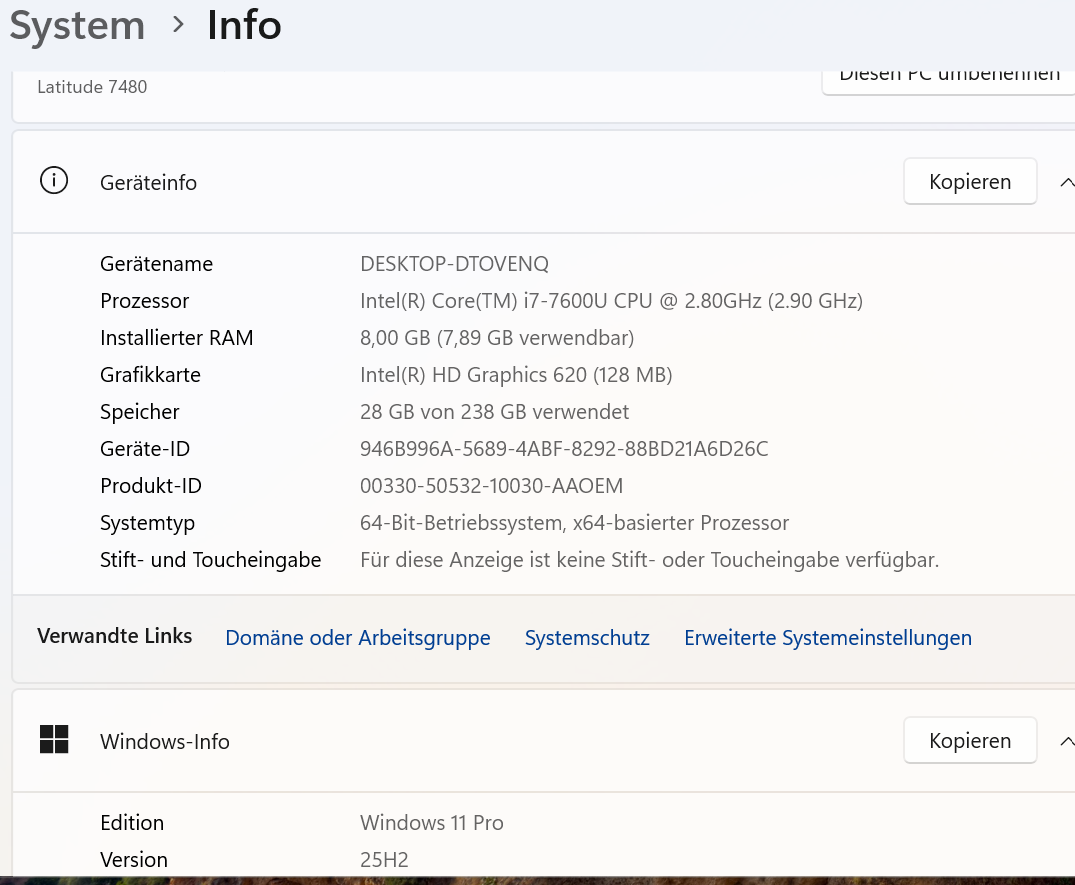Viewport: 1075px width, 885px height.
Task: Click the Geräte-ID label
Action: pyautogui.click(x=145, y=449)
